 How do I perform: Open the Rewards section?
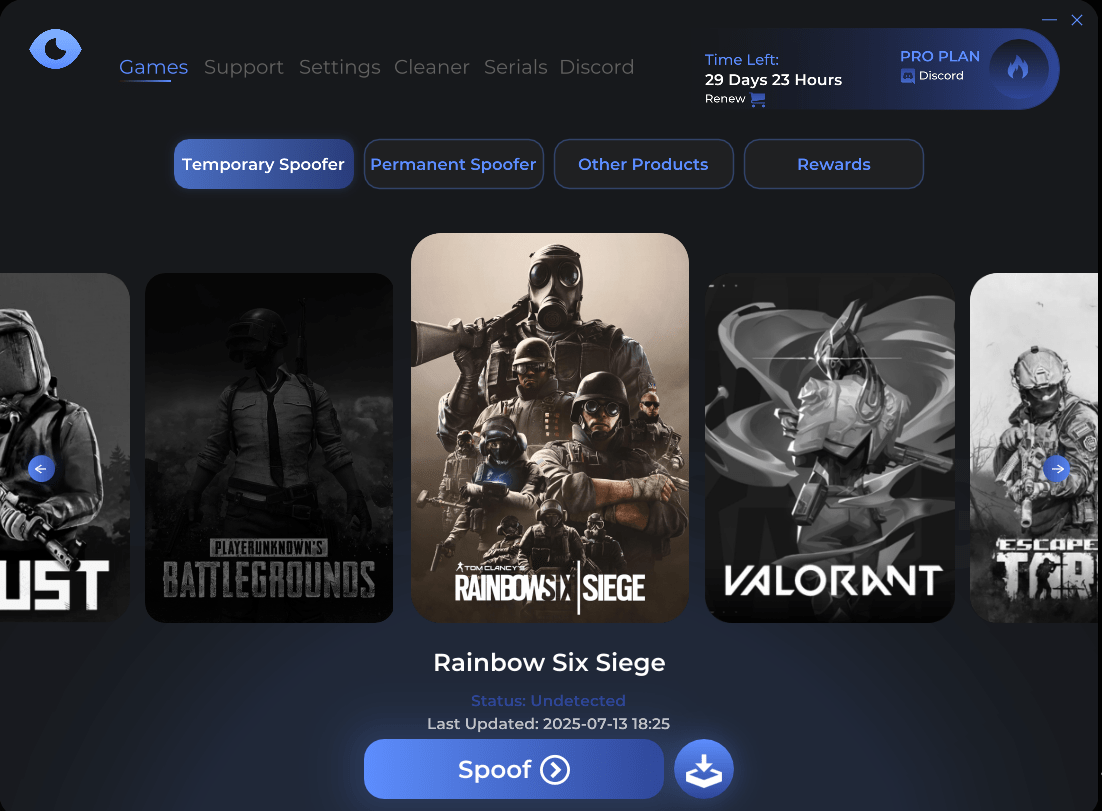tap(833, 164)
